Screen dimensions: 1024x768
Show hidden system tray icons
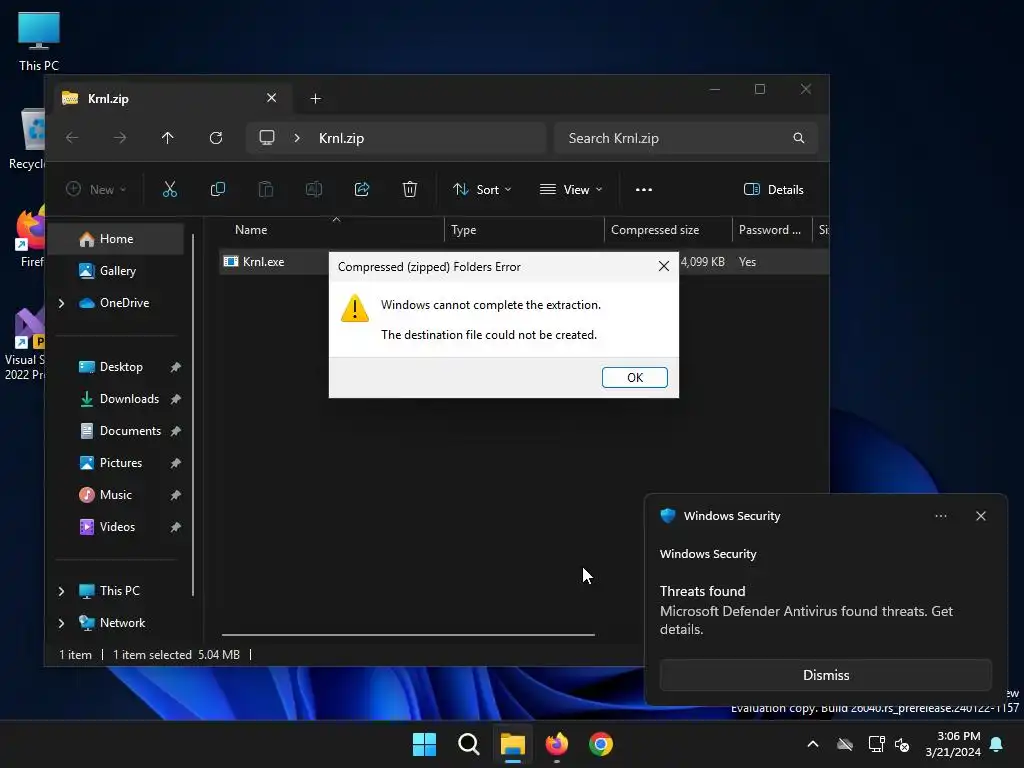click(x=812, y=744)
